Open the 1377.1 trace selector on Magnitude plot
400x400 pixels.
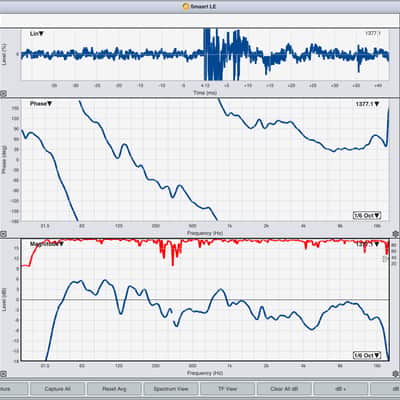point(367,244)
